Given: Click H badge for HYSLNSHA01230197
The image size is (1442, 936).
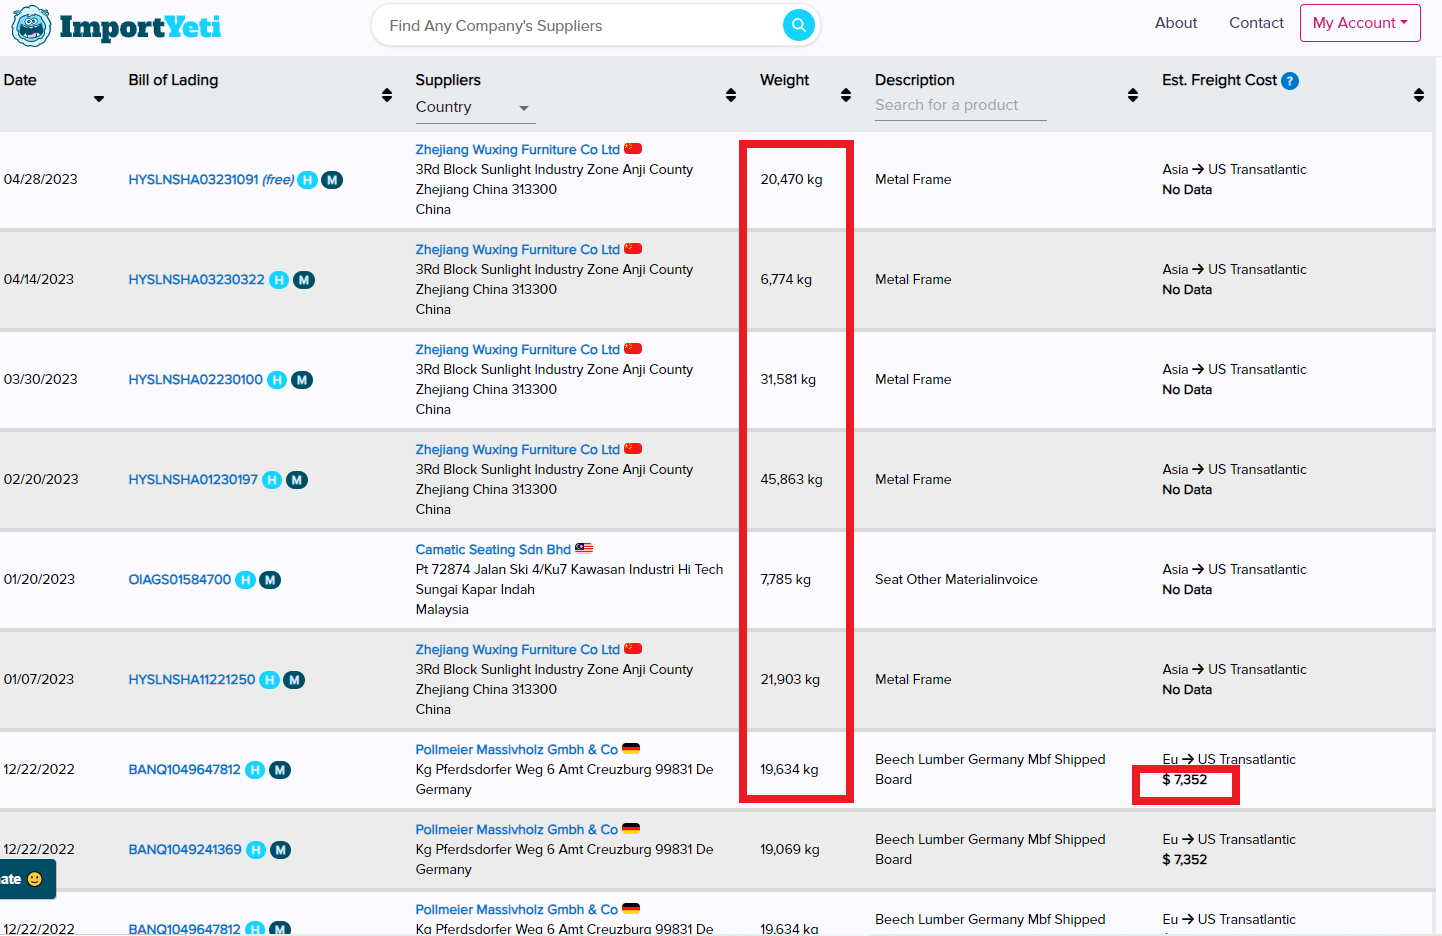Looking at the screenshot, I should 272,480.
